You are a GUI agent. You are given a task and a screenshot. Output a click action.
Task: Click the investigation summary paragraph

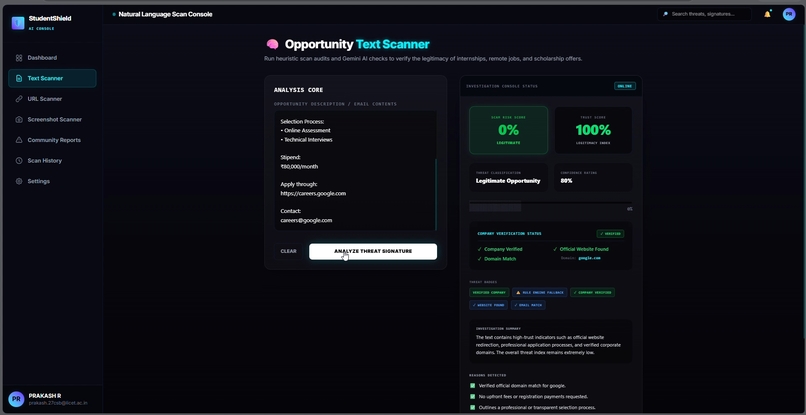click(x=548, y=345)
